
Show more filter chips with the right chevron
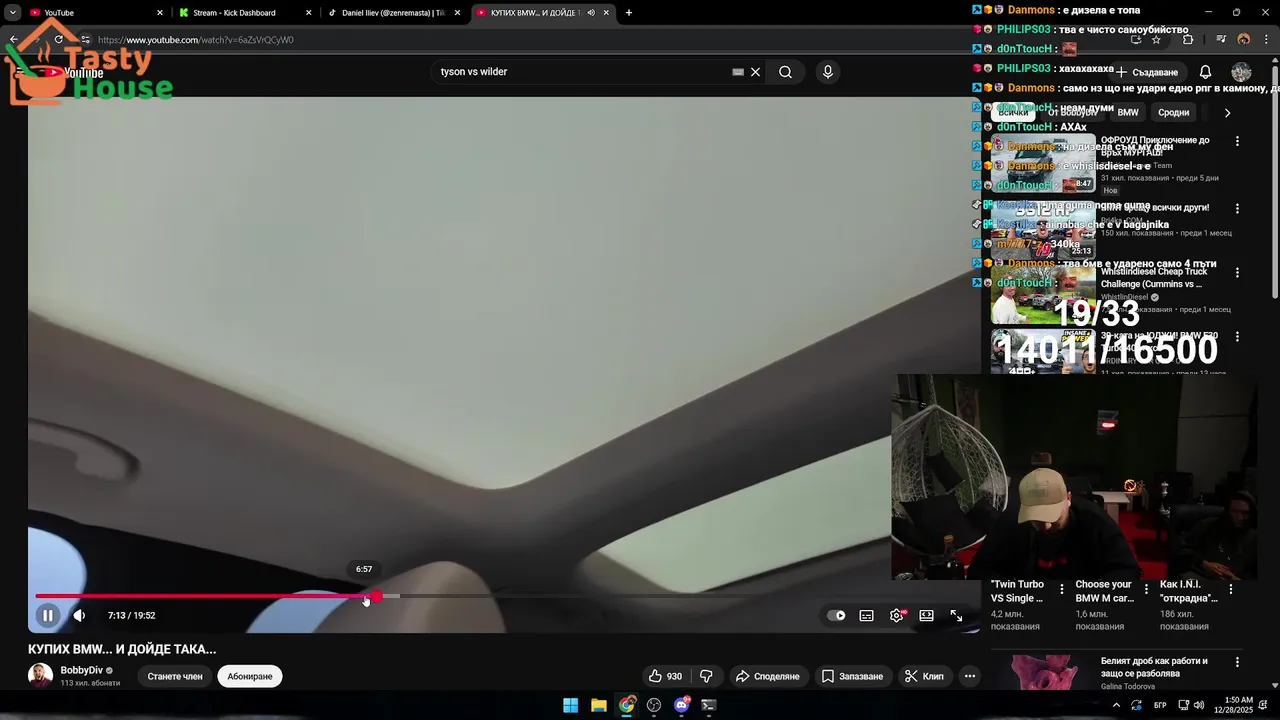(x=1227, y=113)
